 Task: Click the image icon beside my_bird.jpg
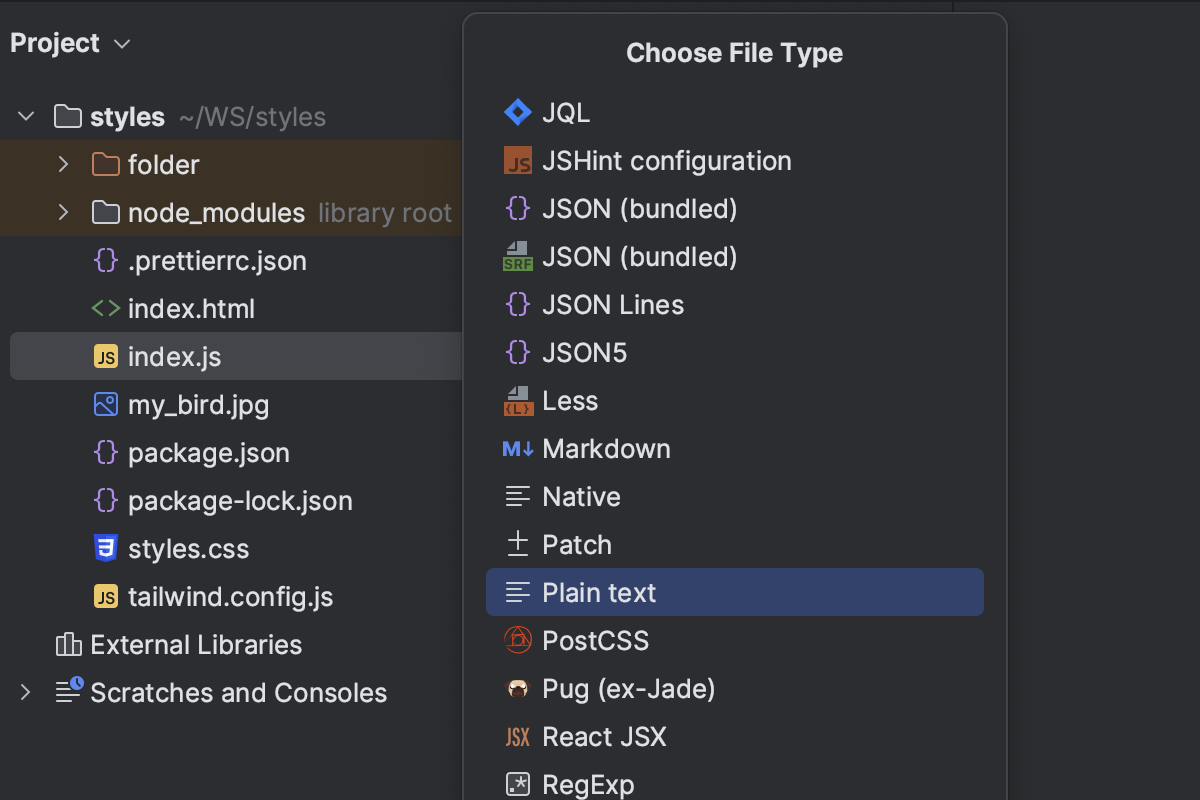click(105, 404)
